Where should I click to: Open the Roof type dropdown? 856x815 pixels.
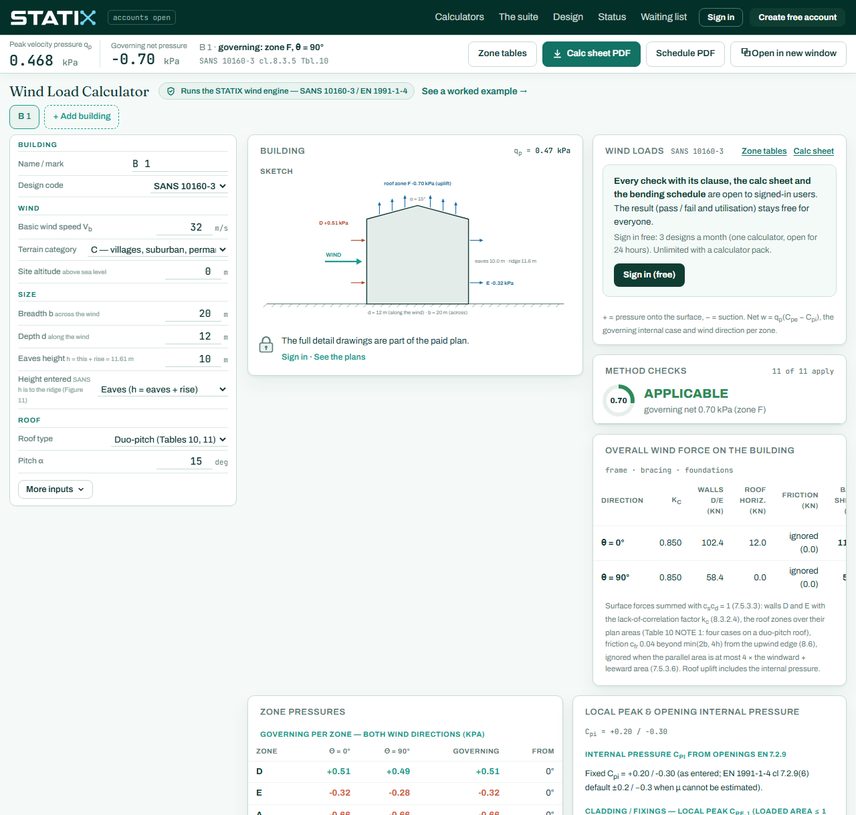pyautogui.click(x=170, y=439)
